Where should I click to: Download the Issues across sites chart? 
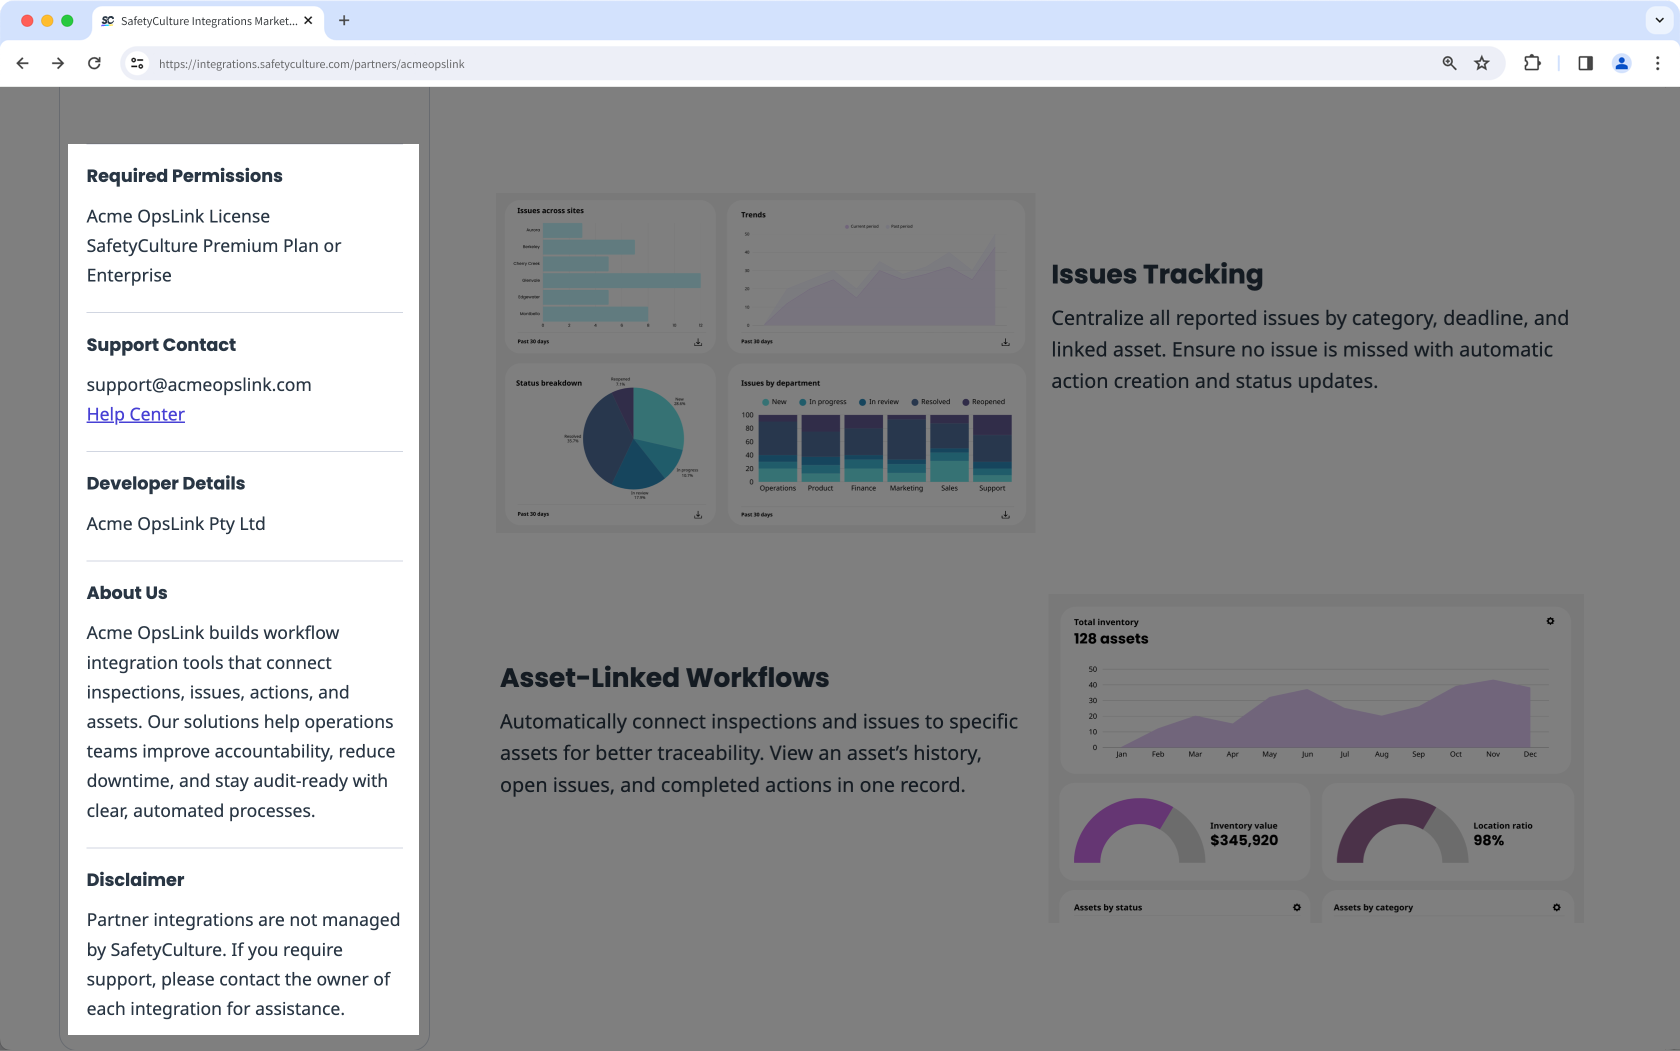click(698, 342)
